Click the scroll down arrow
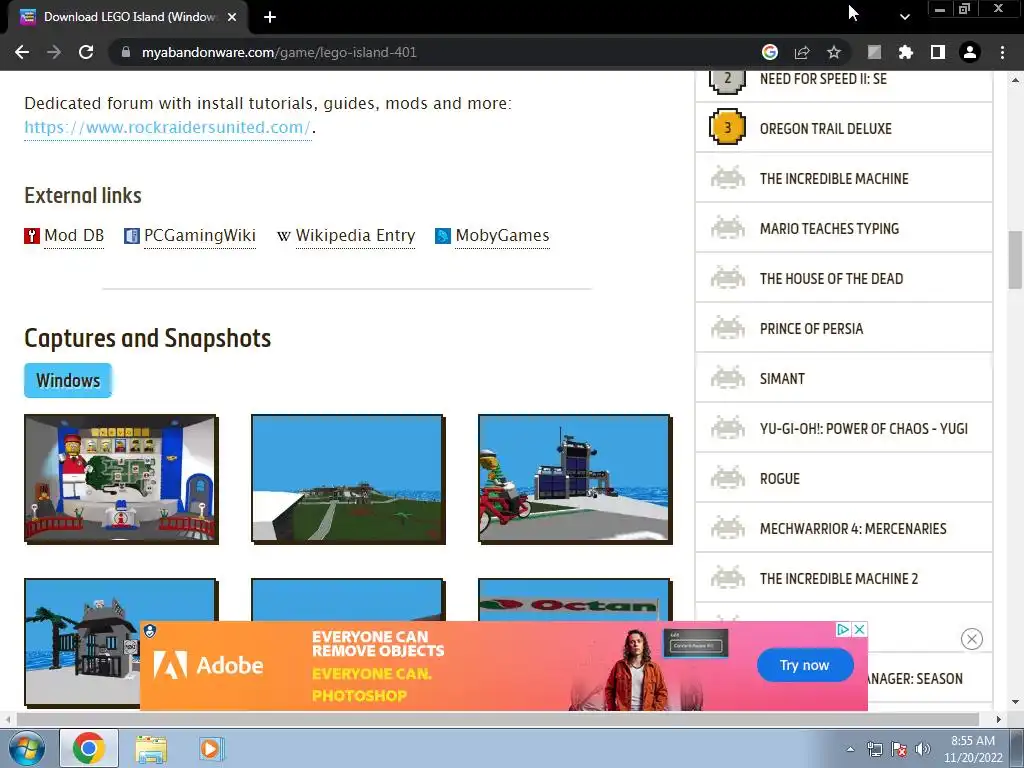Viewport: 1024px width, 768px height. pos(1015,702)
